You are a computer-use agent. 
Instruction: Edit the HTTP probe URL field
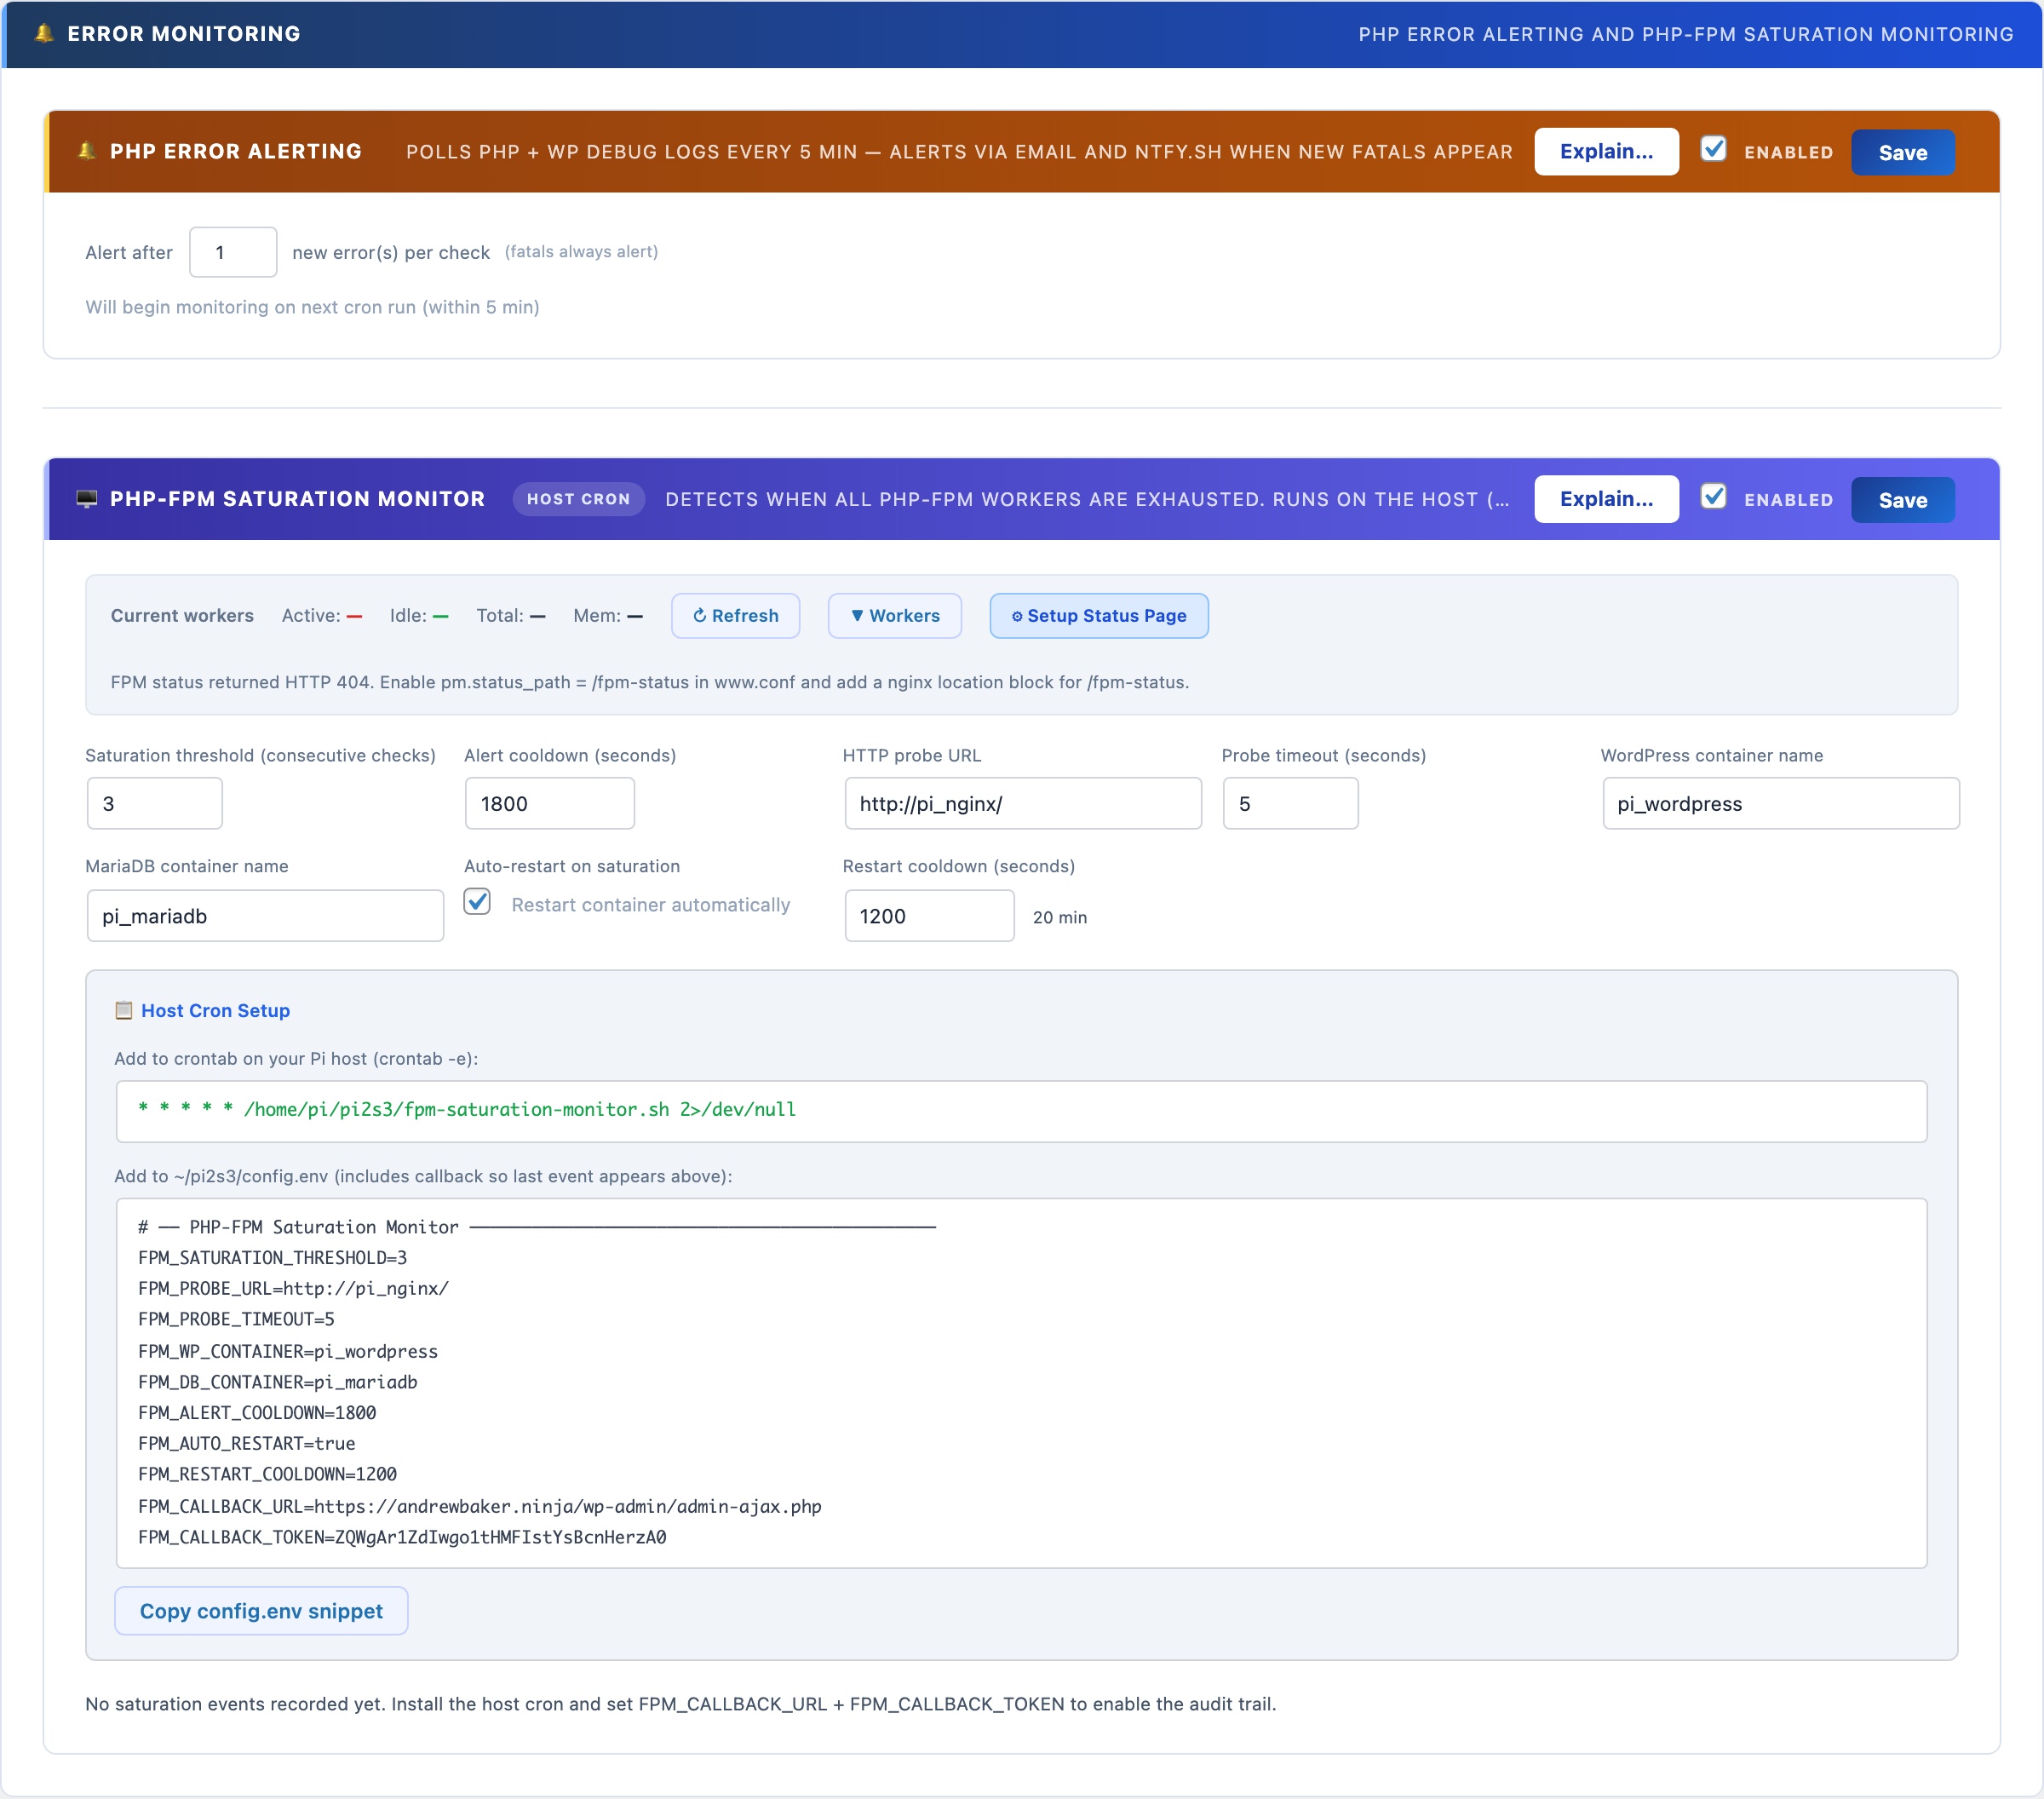[x=1022, y=803]
